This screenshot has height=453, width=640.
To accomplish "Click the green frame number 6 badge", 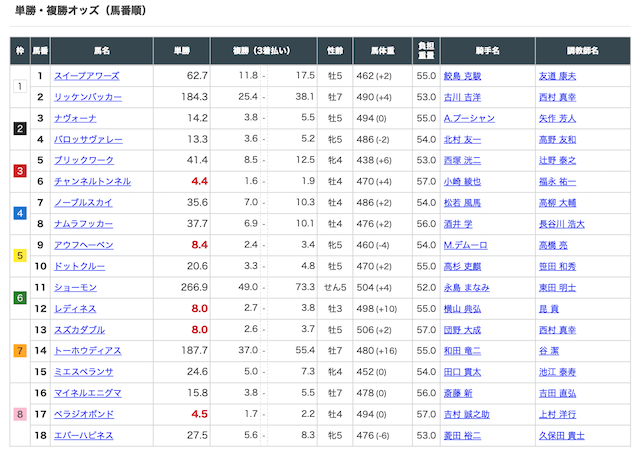I will tap(19, 298).
